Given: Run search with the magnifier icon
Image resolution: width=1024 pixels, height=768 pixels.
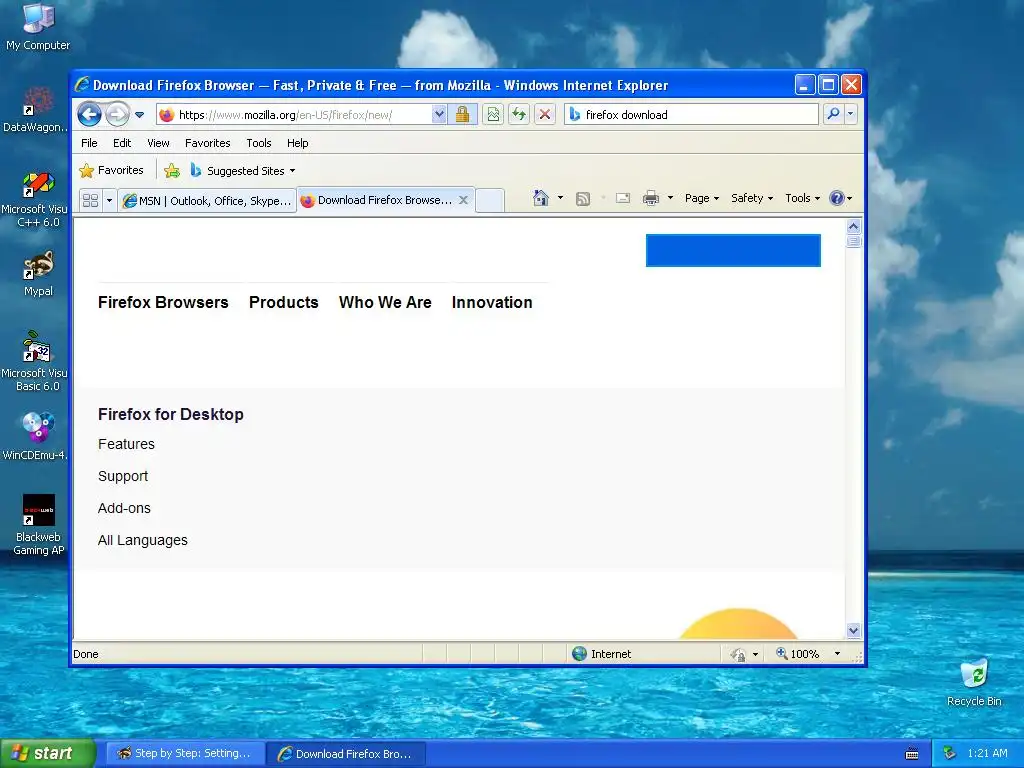Looking at the screenshot, I should tap(833, 114).
